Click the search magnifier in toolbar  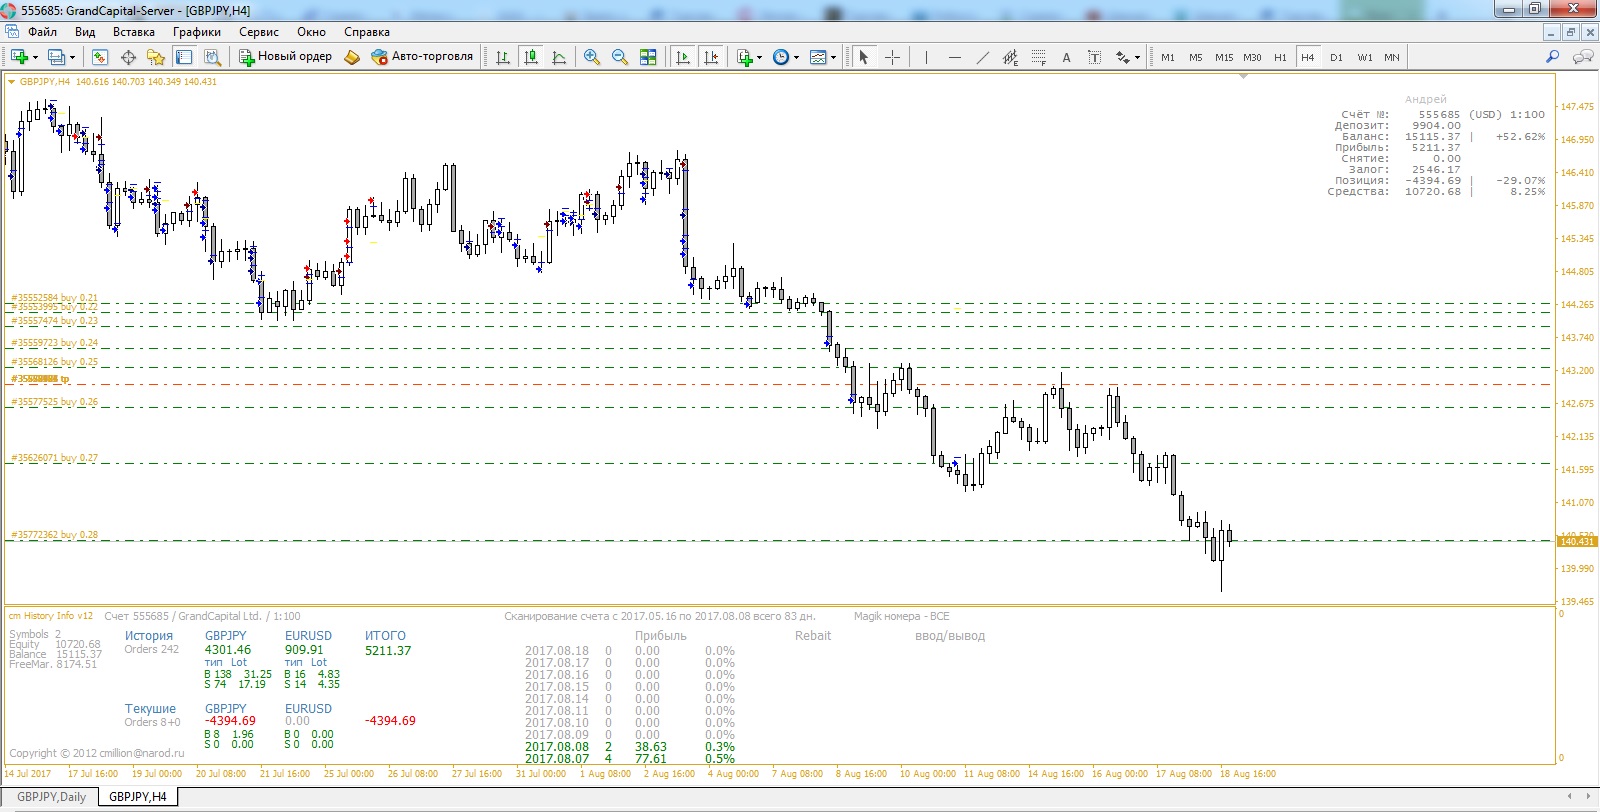tap(1552, 57)
